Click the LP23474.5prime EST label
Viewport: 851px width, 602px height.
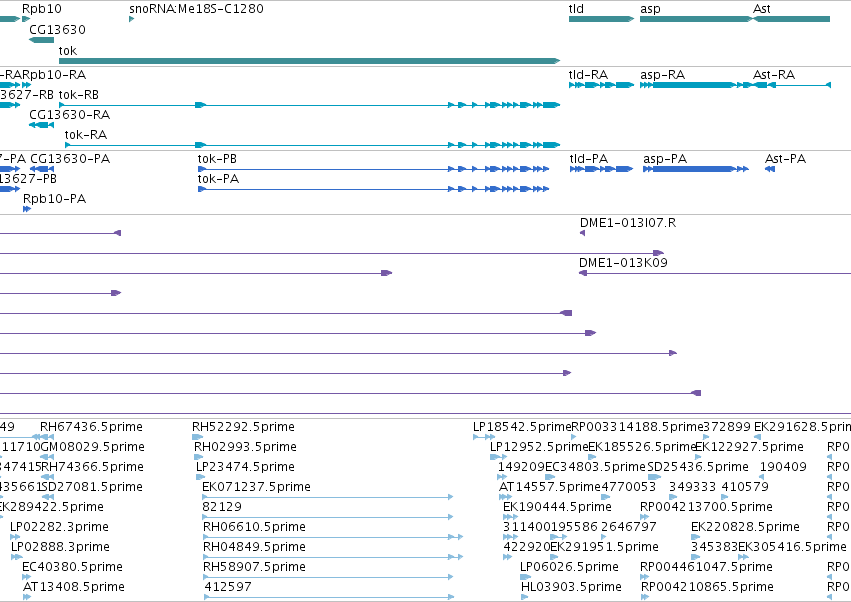pos(245,467)
